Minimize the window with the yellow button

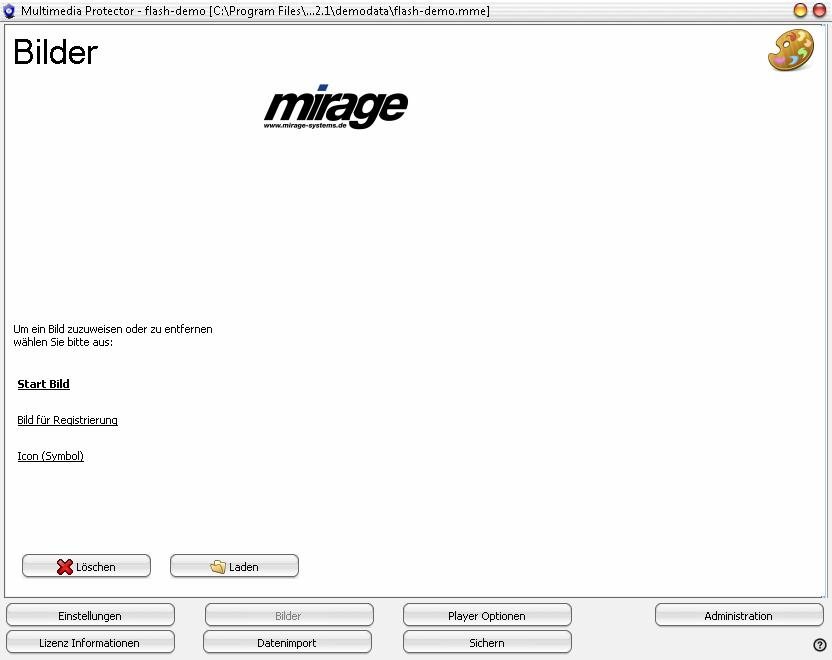(x=801, y=10)
